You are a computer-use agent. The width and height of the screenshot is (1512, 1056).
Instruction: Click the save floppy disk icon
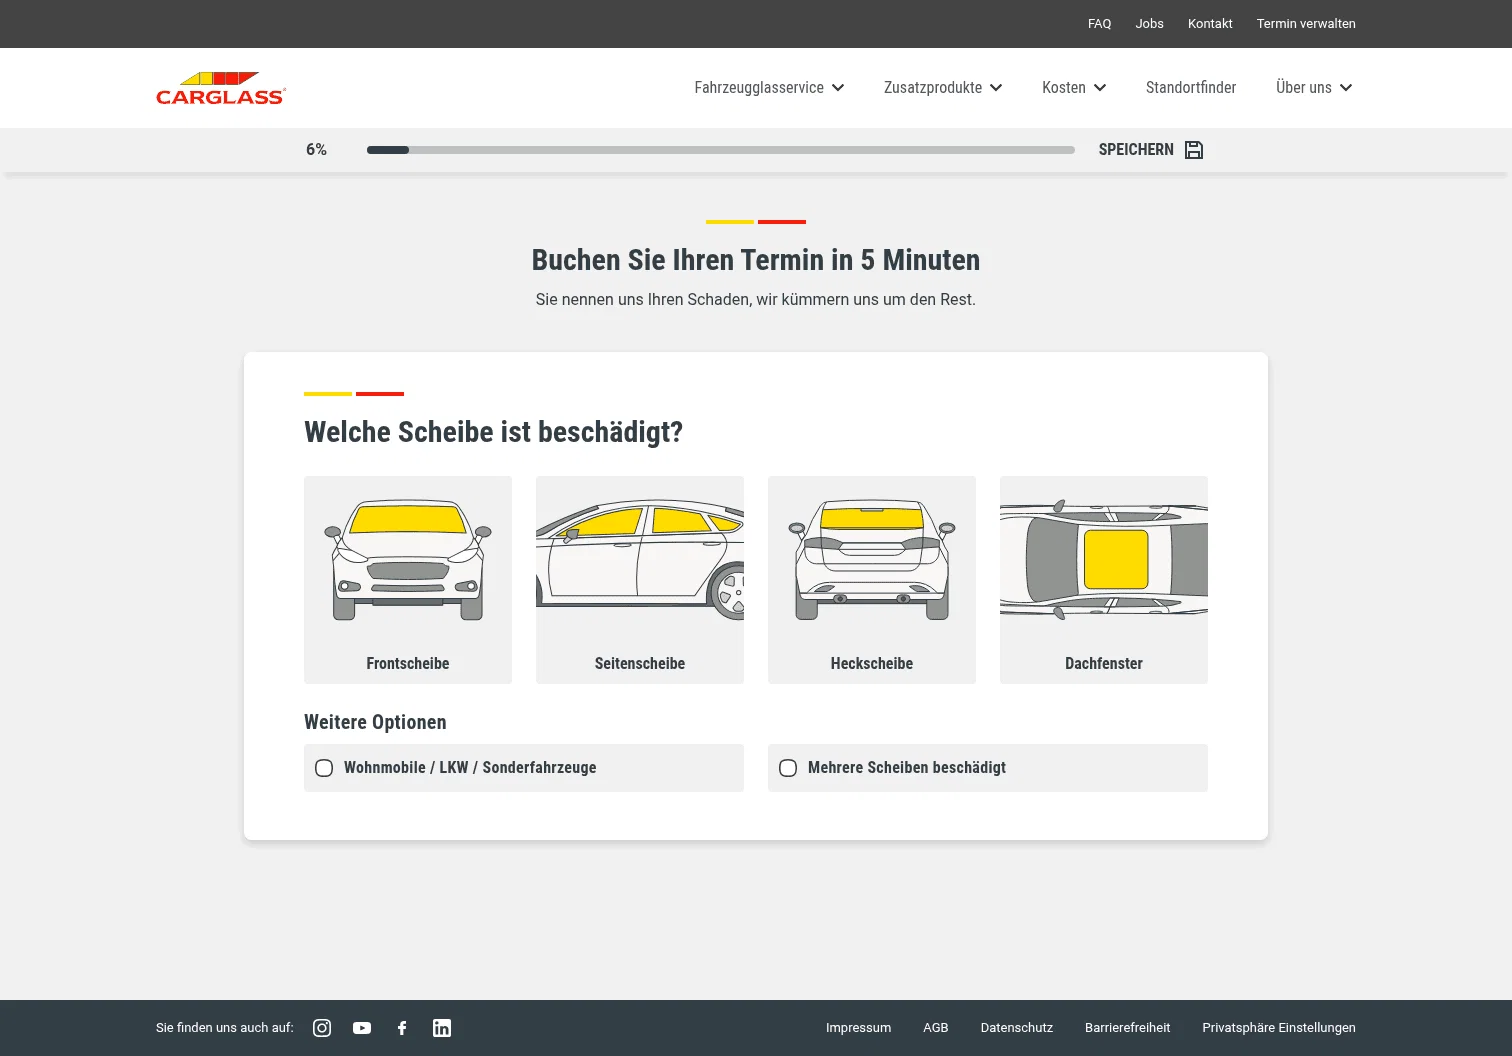pyautogui.click(x=1194, y=150)
